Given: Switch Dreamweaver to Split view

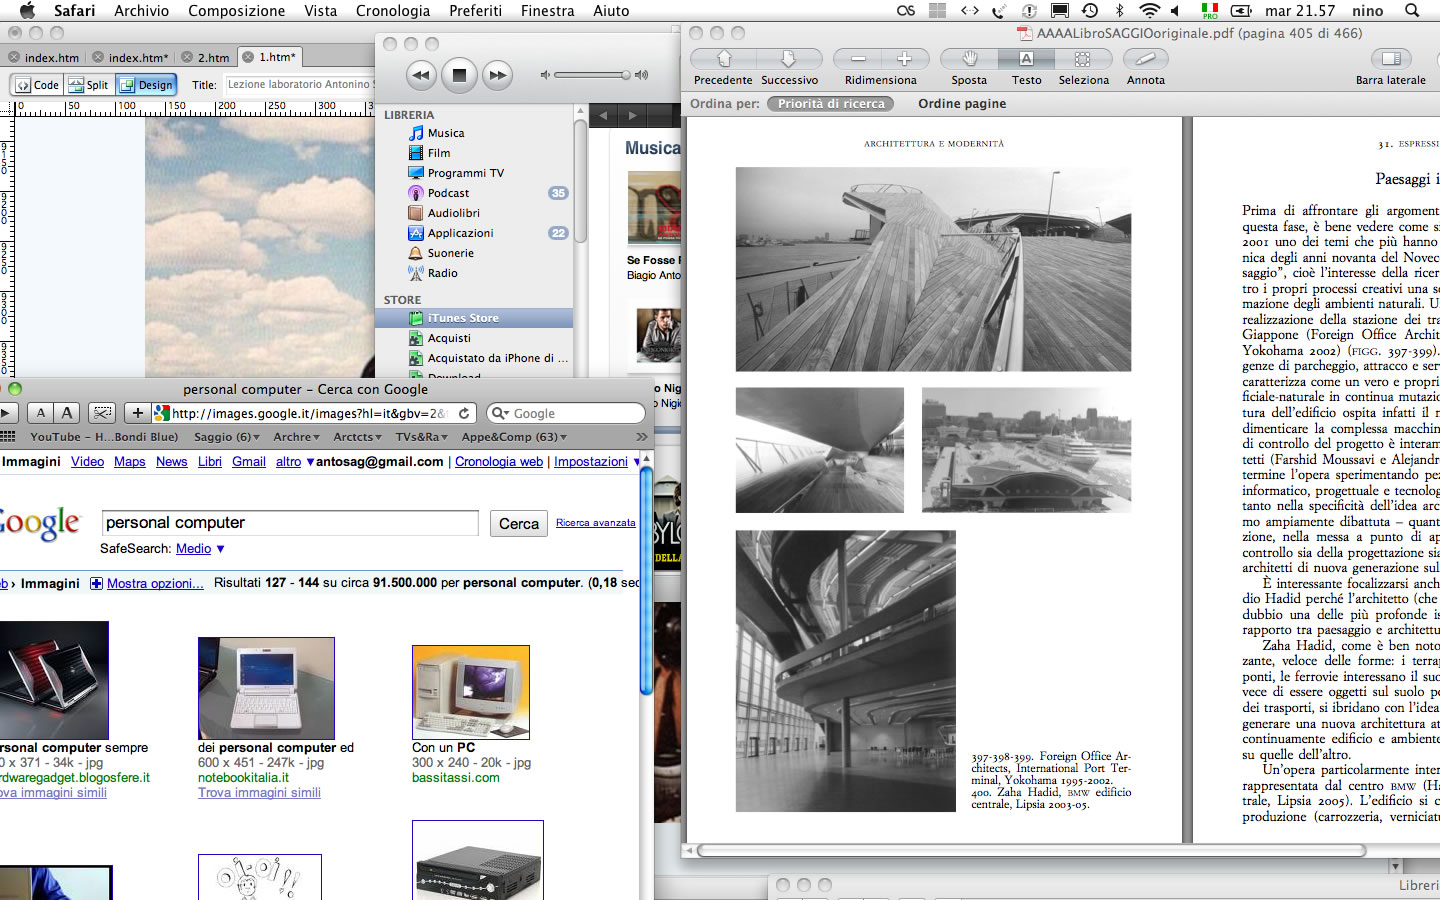Looking at the screenshot, I should coord(89,85).
